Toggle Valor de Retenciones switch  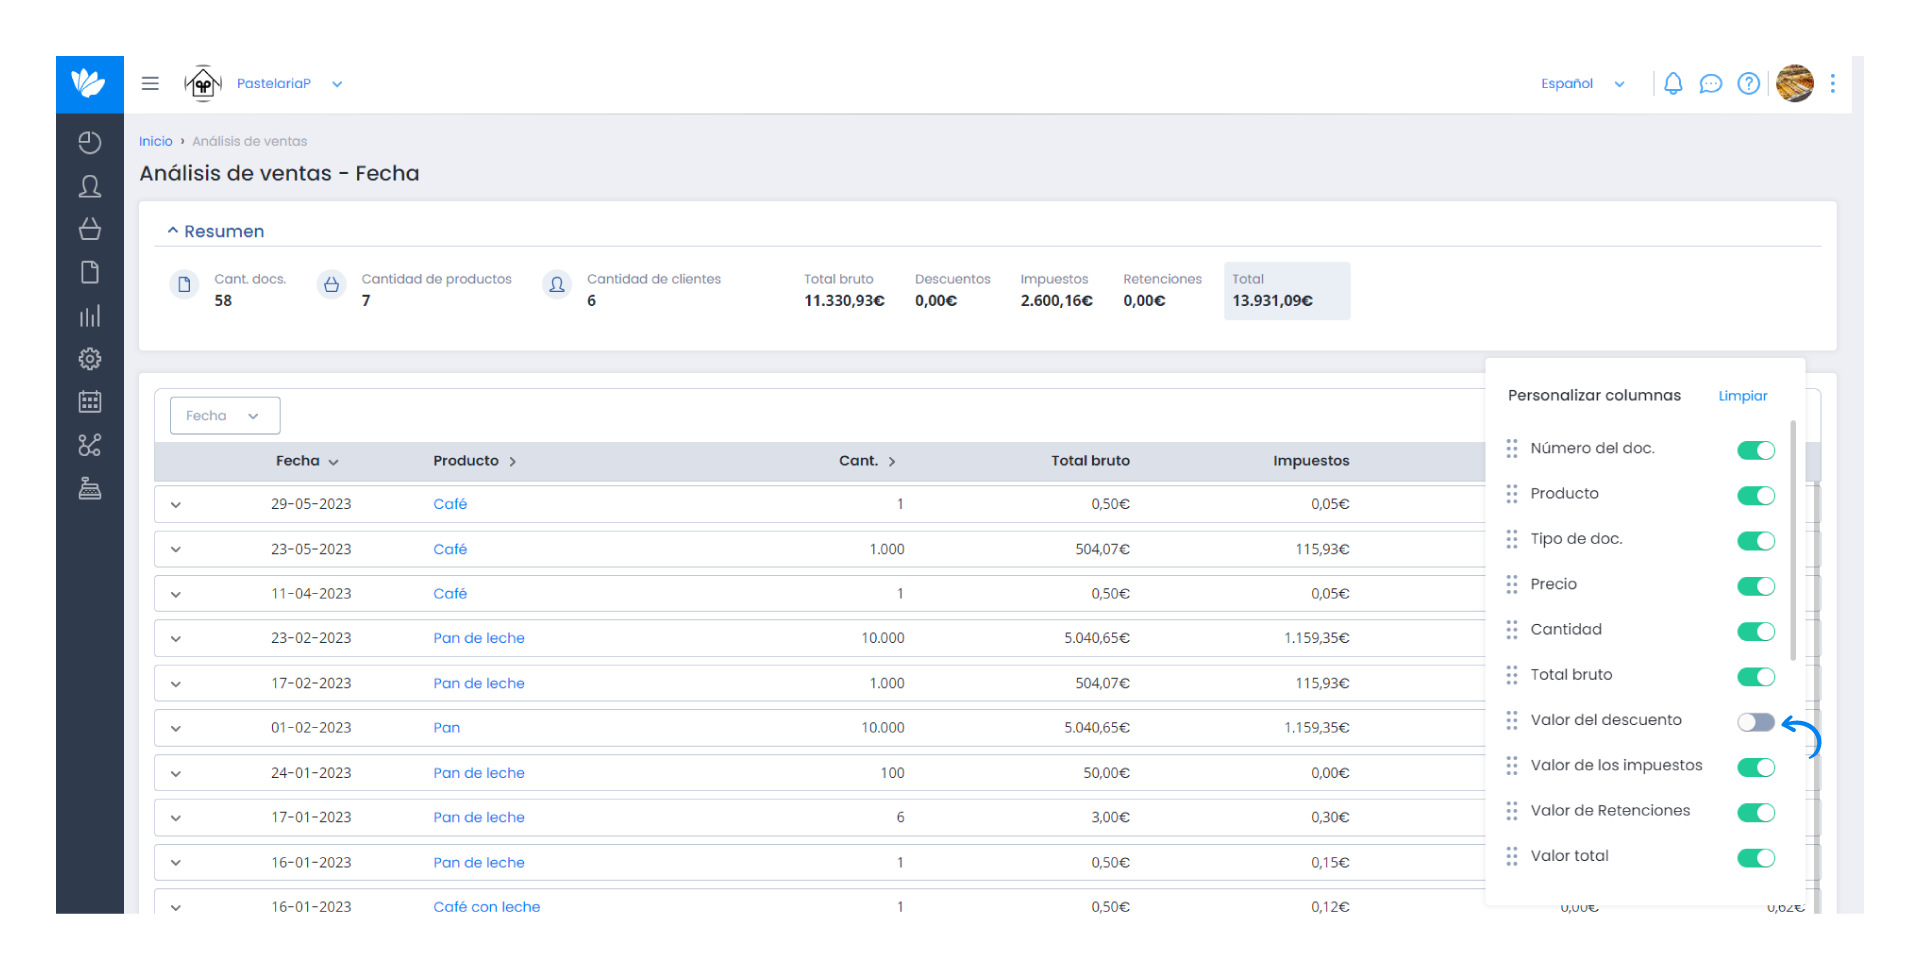click(1756, 813)
